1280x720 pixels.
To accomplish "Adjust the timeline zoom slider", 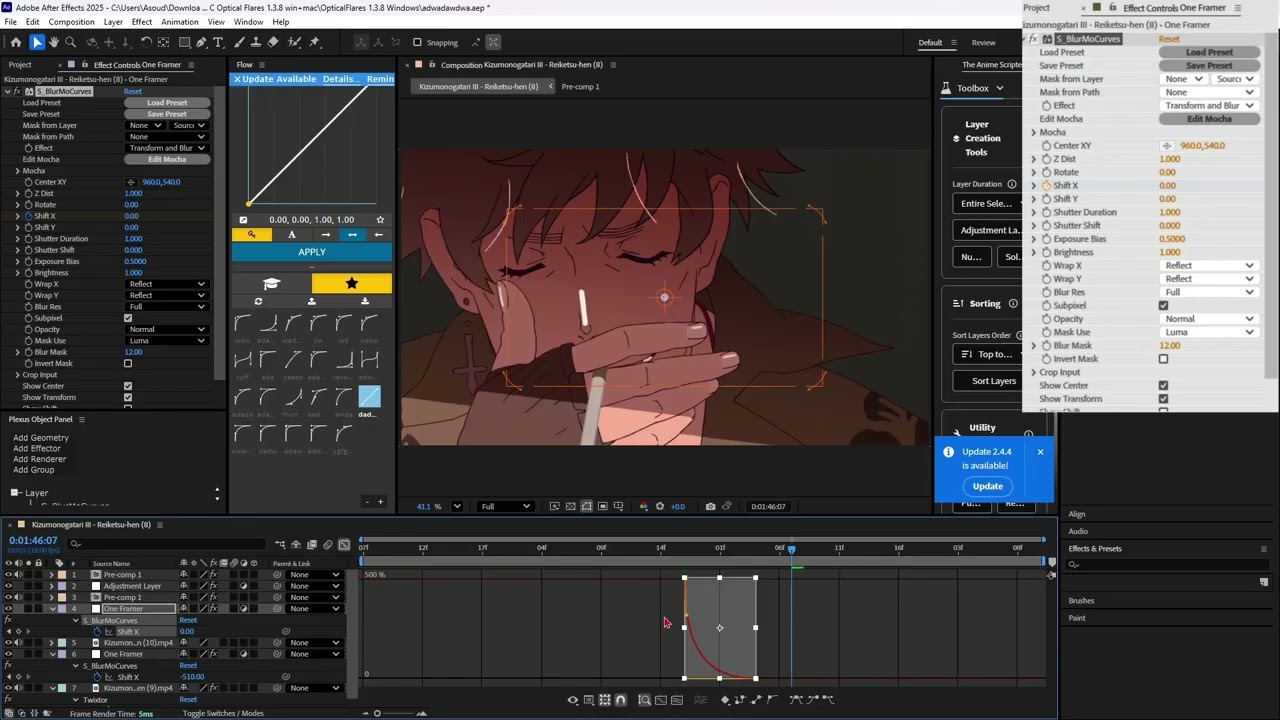I will pos(377,713).
